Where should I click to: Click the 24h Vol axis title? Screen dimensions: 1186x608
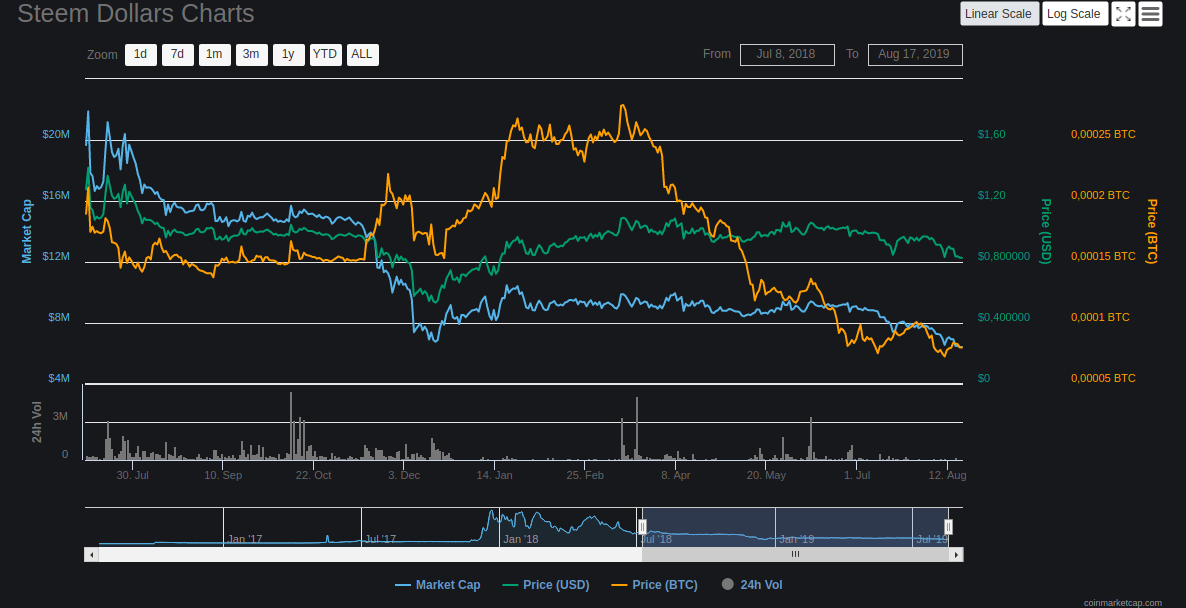click(x=38, y=423)
